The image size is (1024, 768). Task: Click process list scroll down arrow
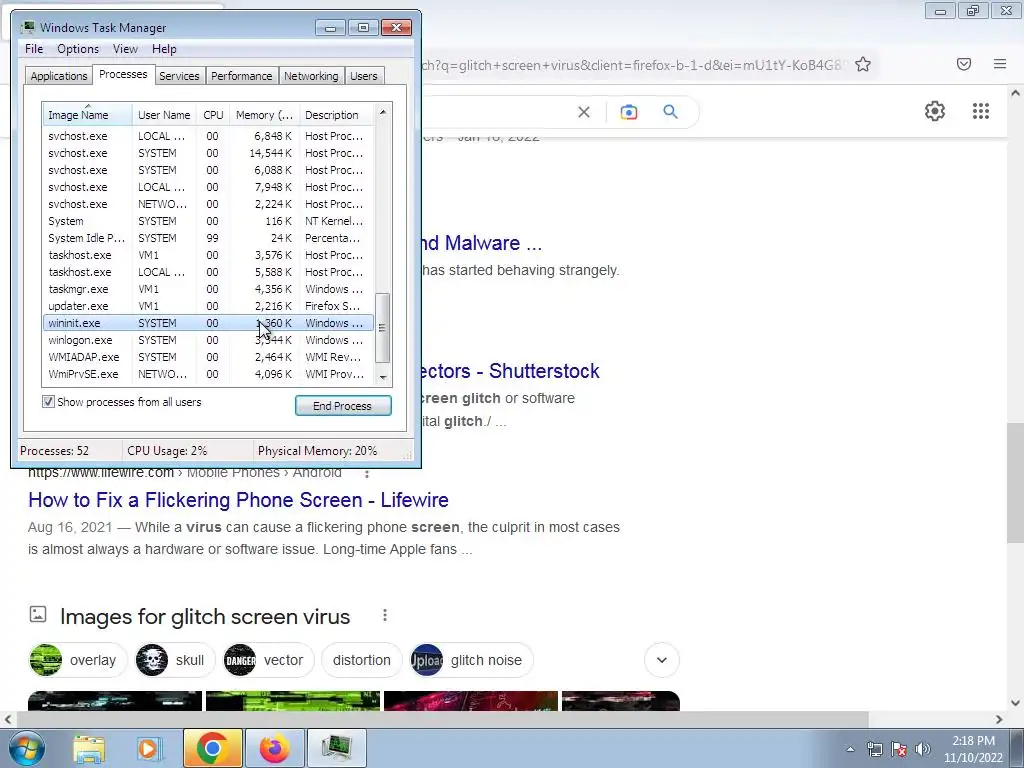coord(383,377)
